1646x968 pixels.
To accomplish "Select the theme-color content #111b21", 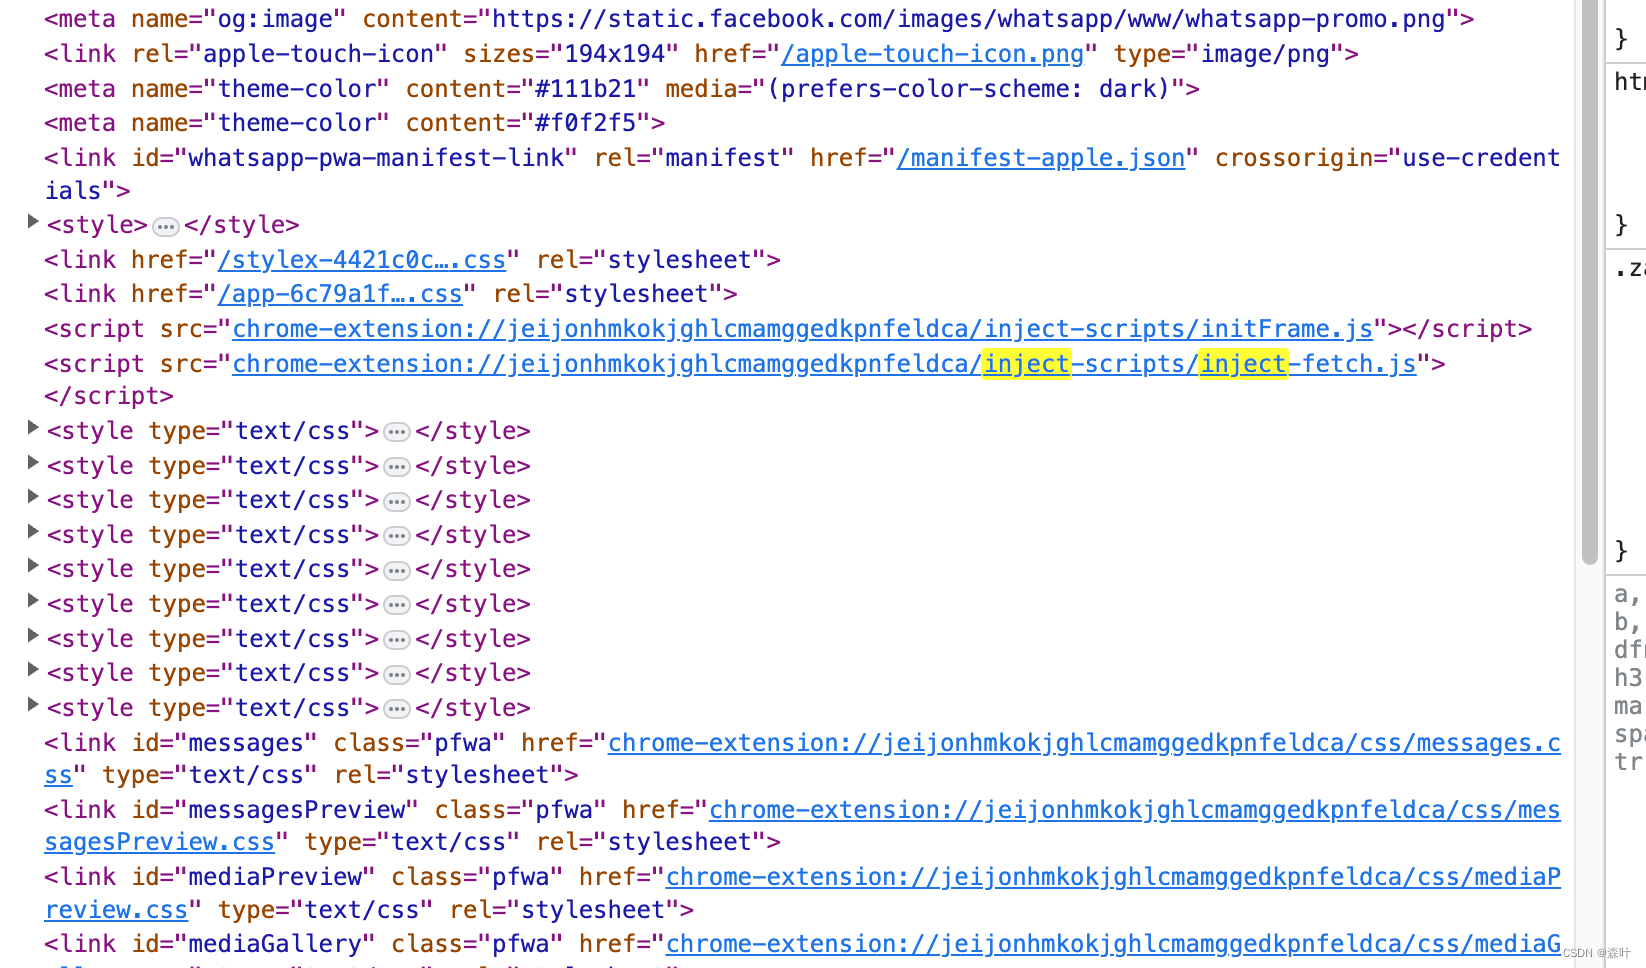I will coord(585,89).
